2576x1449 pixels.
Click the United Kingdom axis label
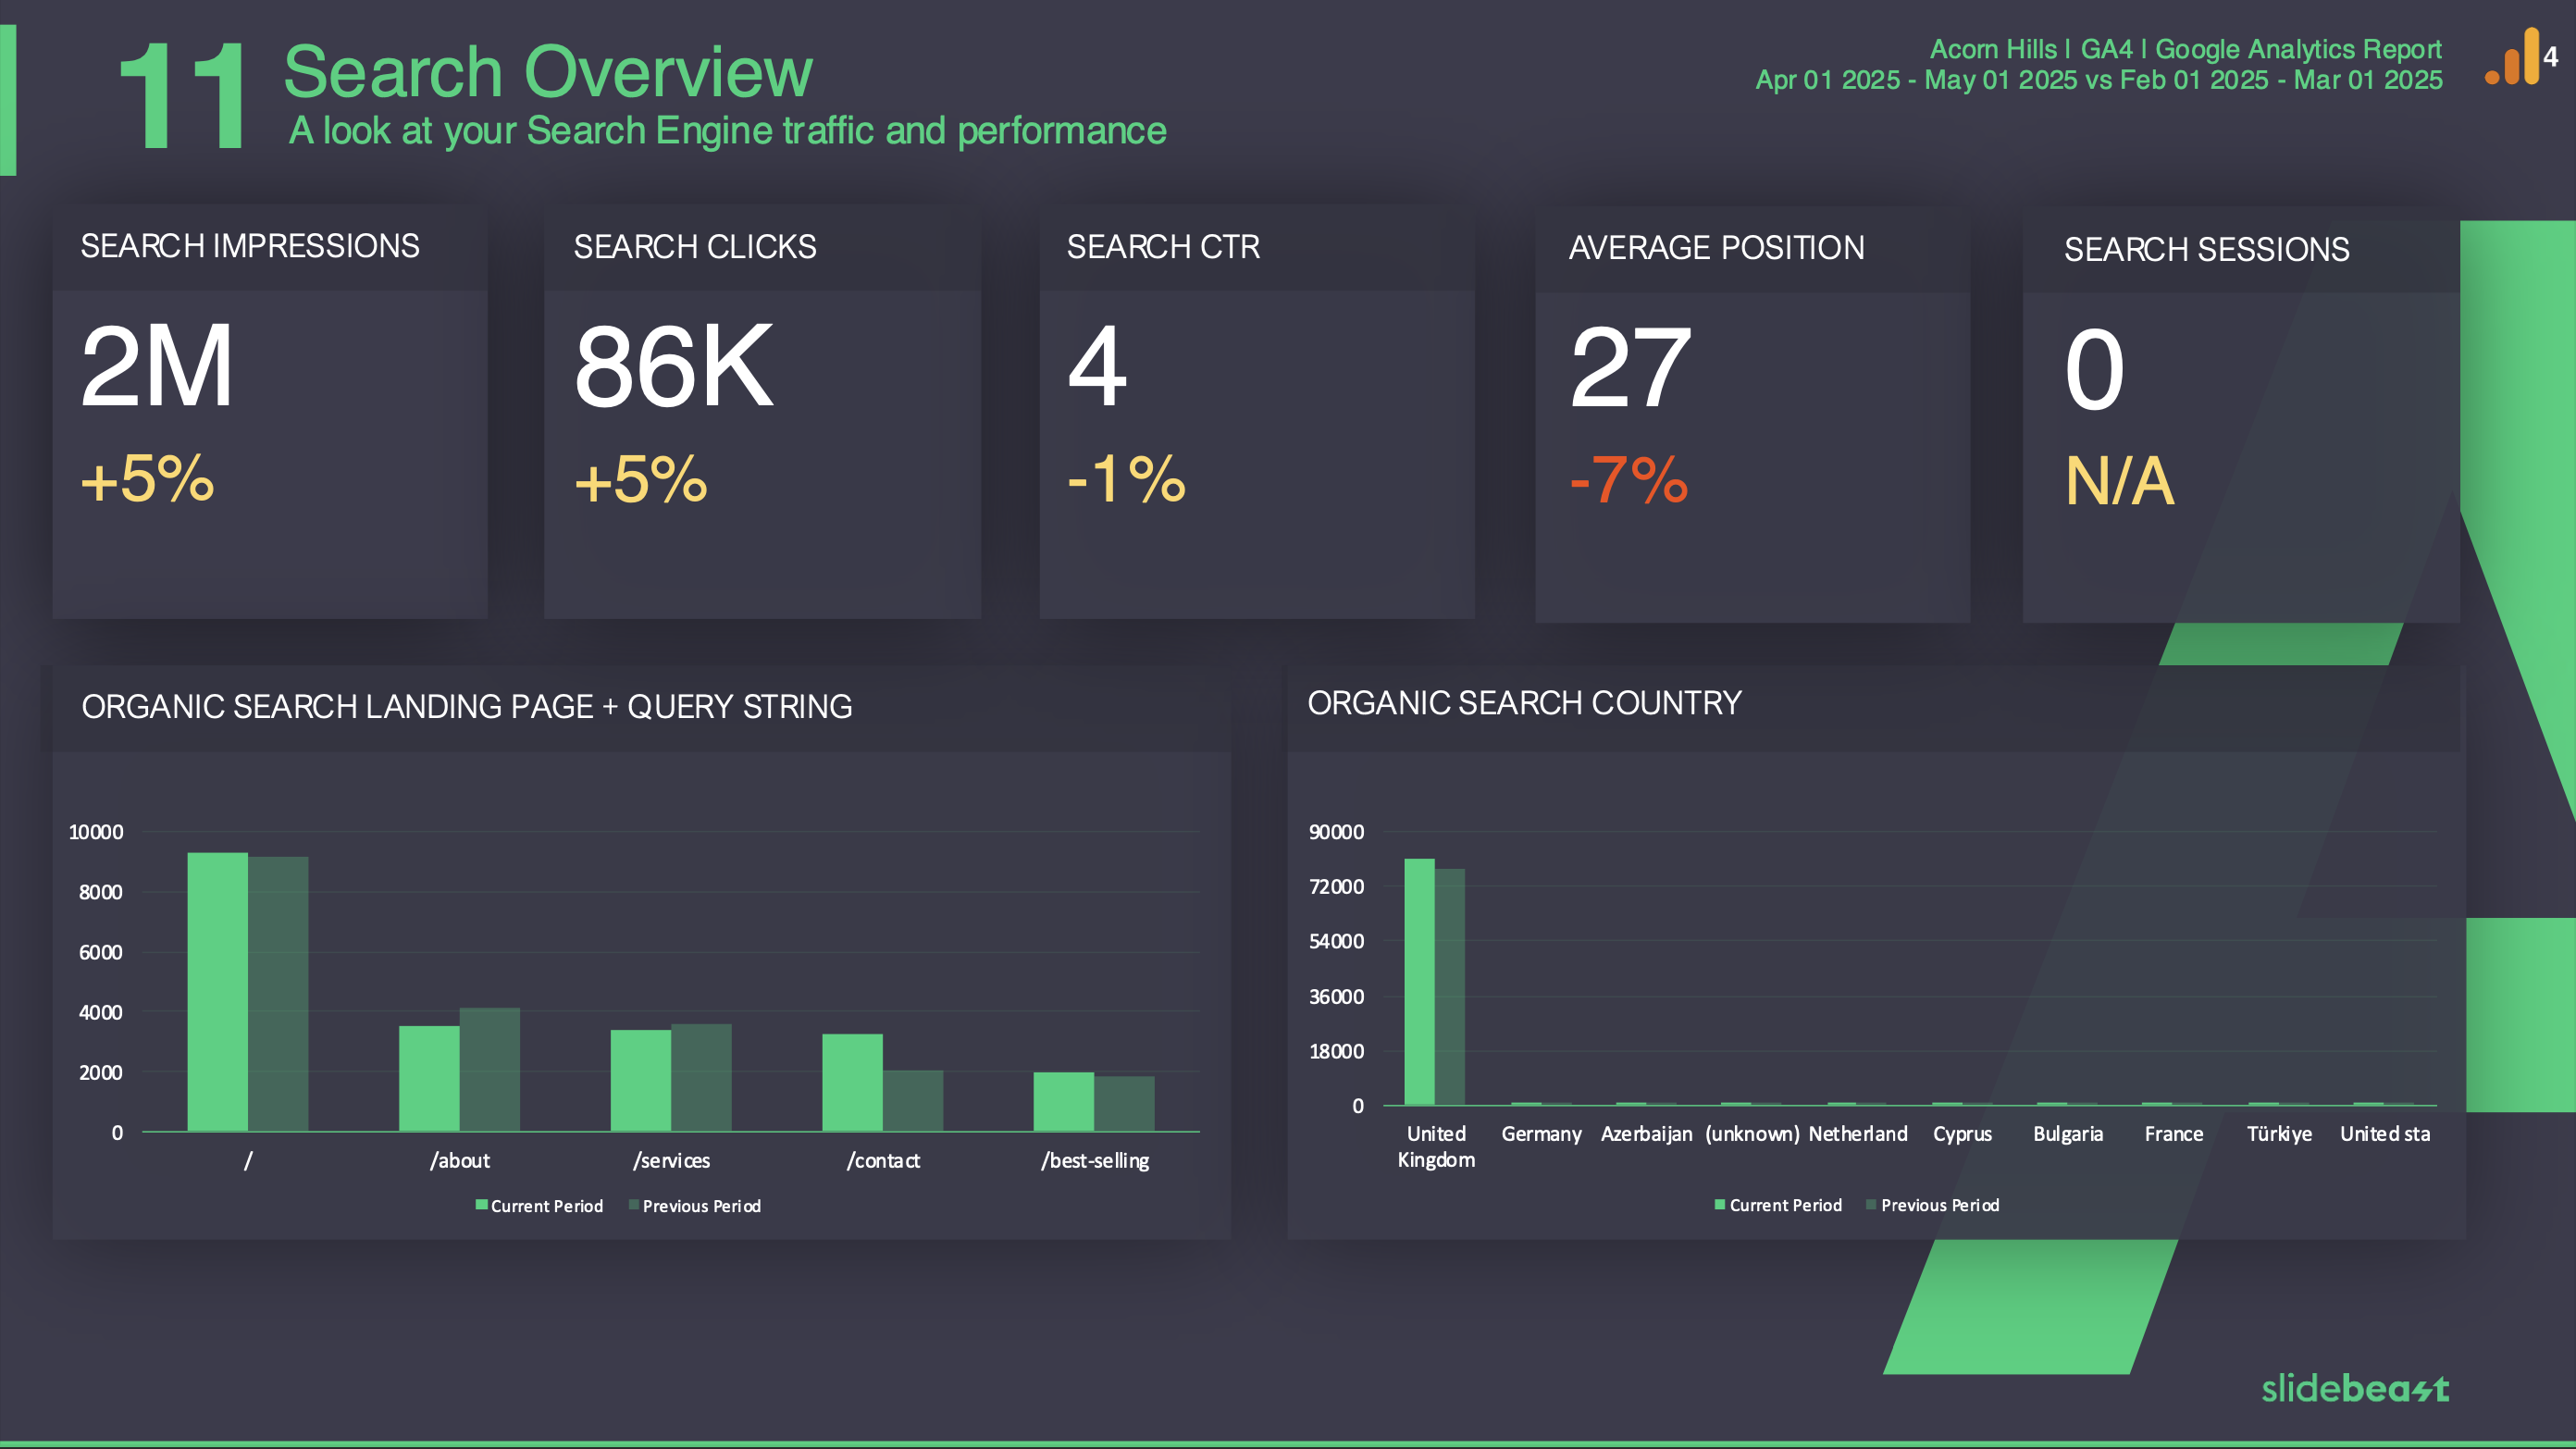[x=1436, y=1147]
